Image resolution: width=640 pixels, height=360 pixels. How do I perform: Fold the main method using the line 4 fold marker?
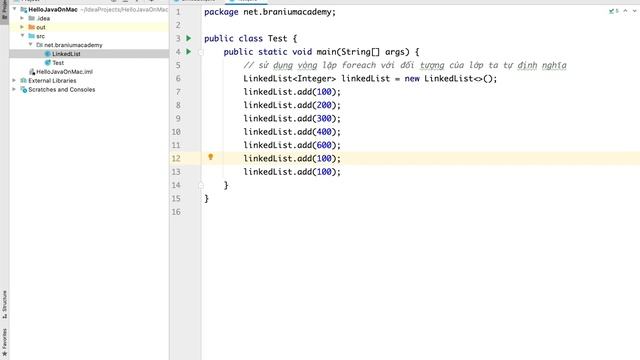(201, 52)
